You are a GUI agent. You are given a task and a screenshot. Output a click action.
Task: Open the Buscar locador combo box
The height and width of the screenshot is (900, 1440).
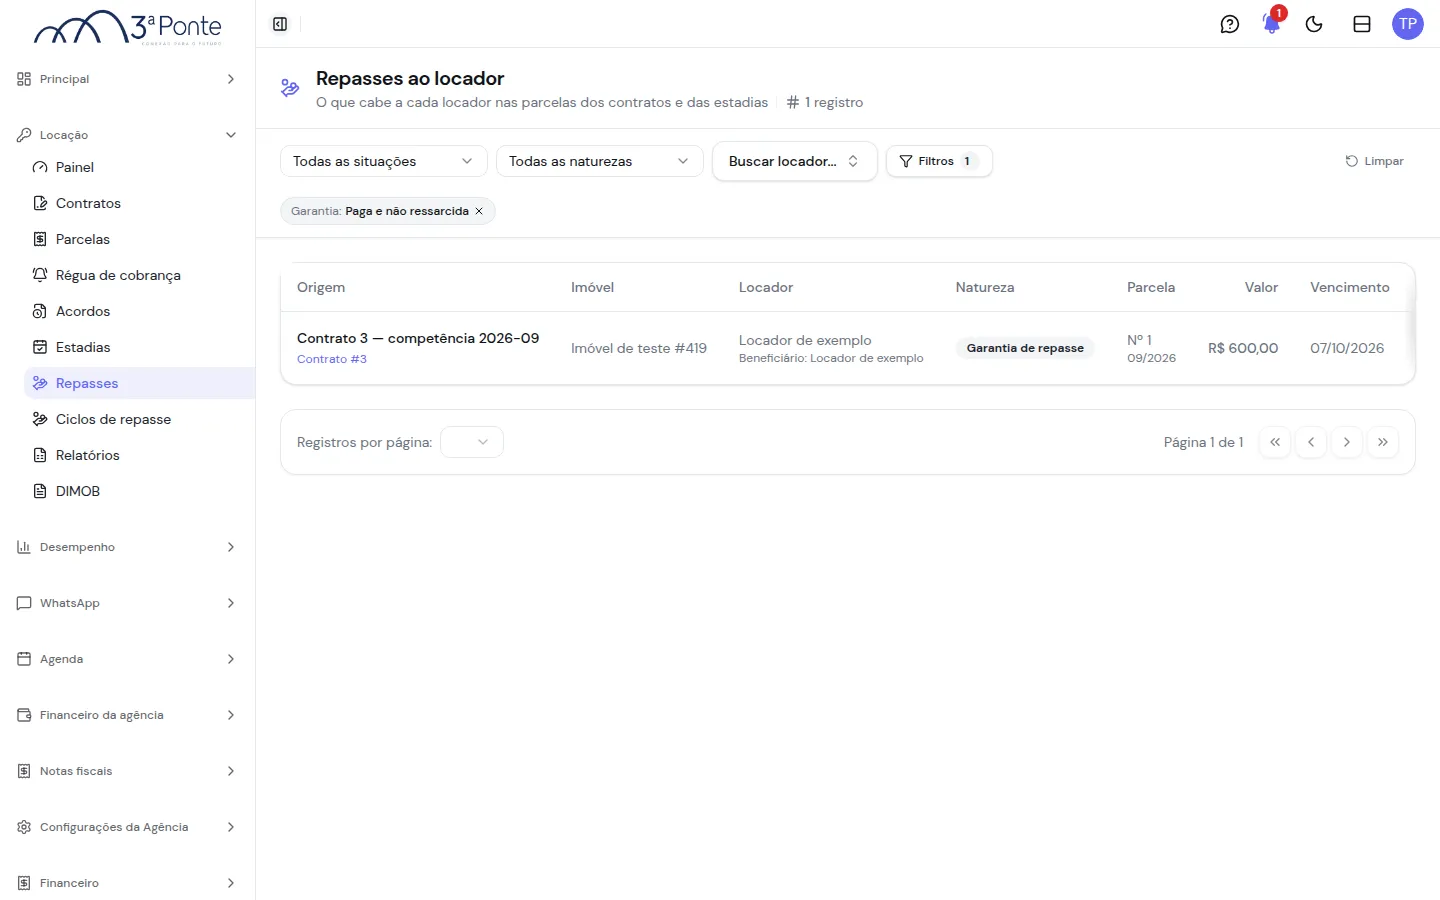click(795, 161)
